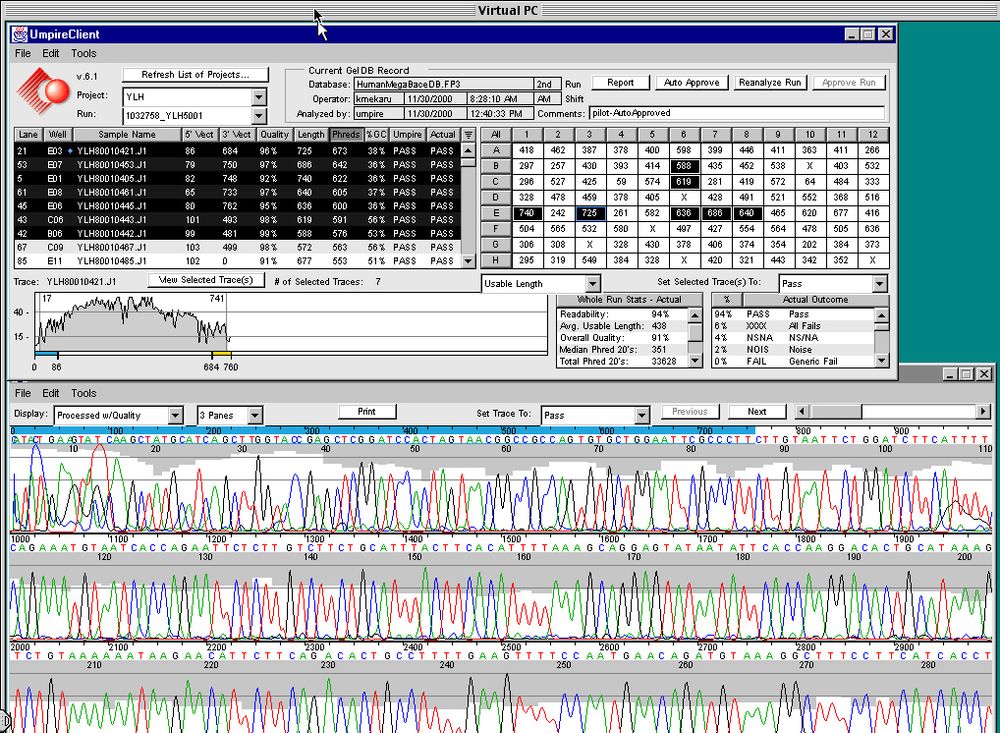Open the Tools menu in UmpireClient
This screenshot has height=733, width=1000.
[x=84, y=54]
